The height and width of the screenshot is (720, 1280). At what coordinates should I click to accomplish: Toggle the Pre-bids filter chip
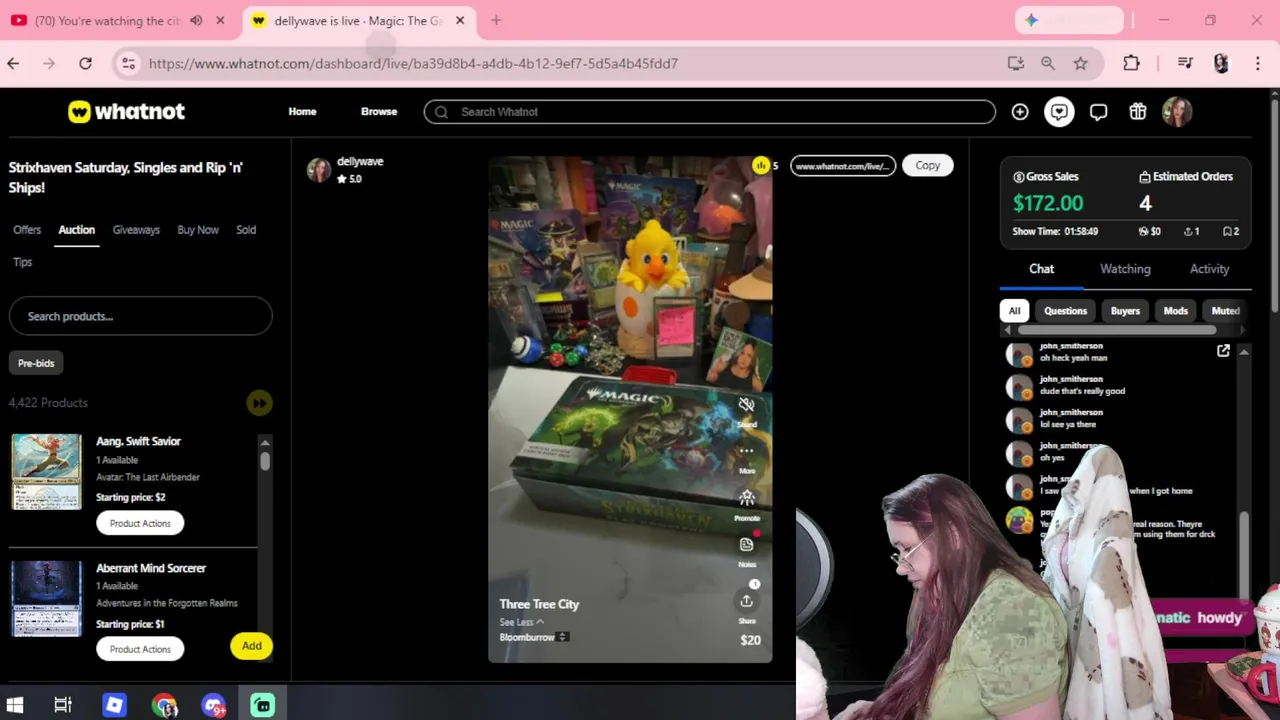pyautogui.click(x=36, y=363)
